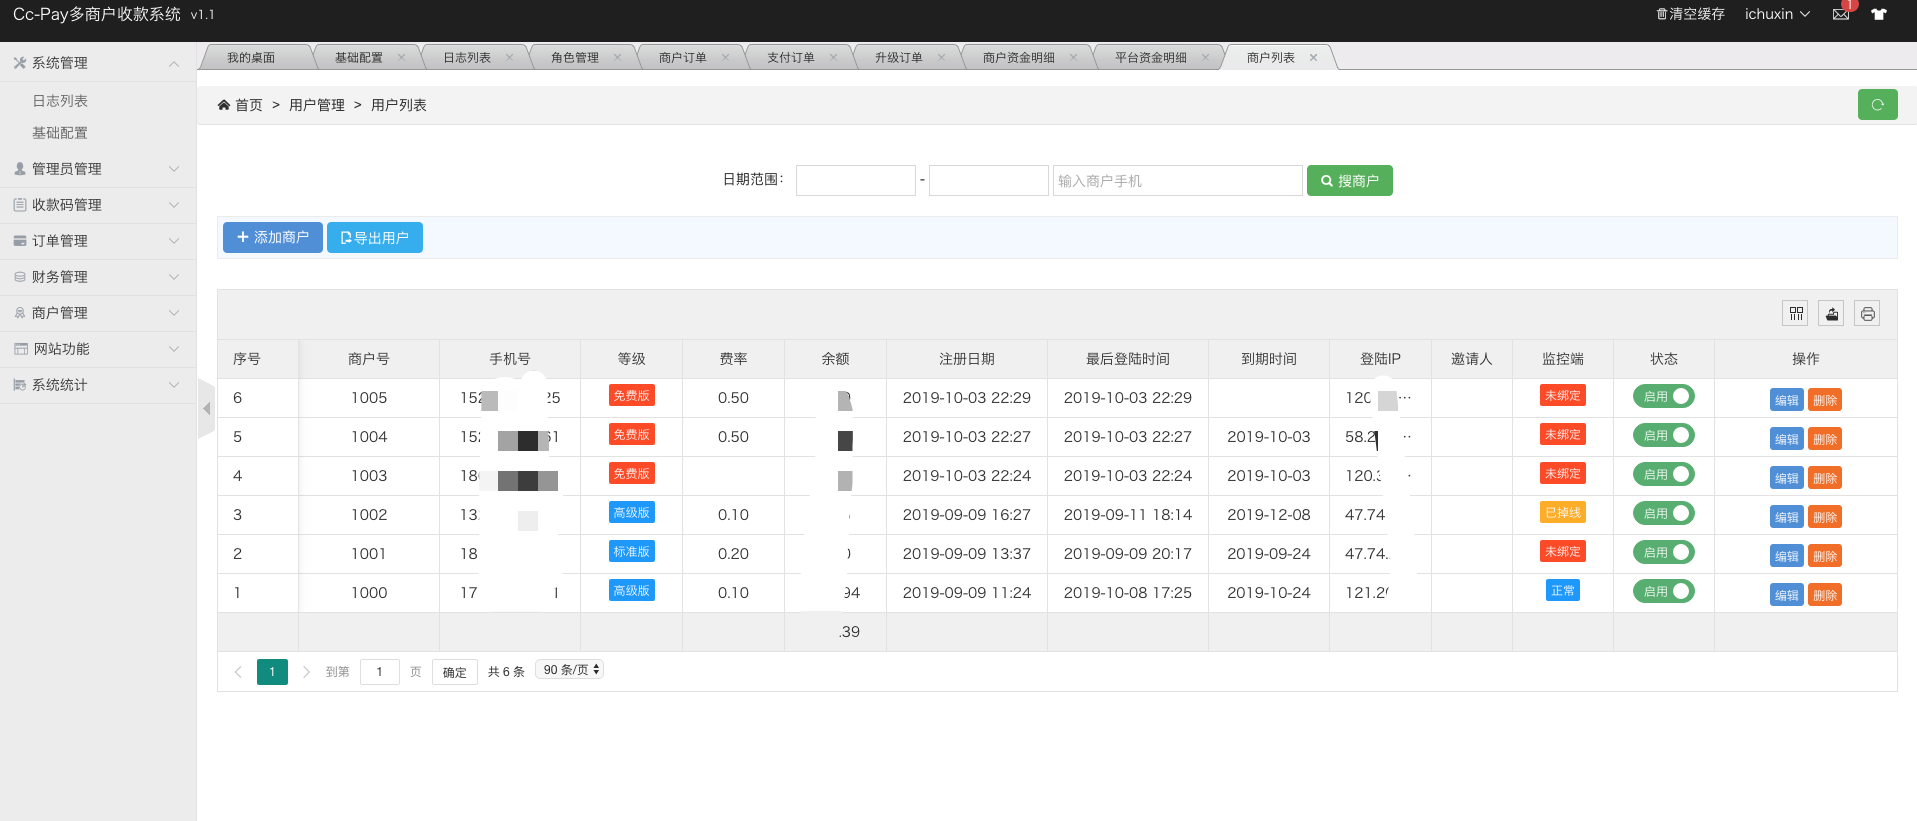Image resolution: width=1917 pixels, height=821 pixels.
Task: Toggle the 启用 switch for merchant 1000
Action: pyautogui.click(x=1663, y=592)
